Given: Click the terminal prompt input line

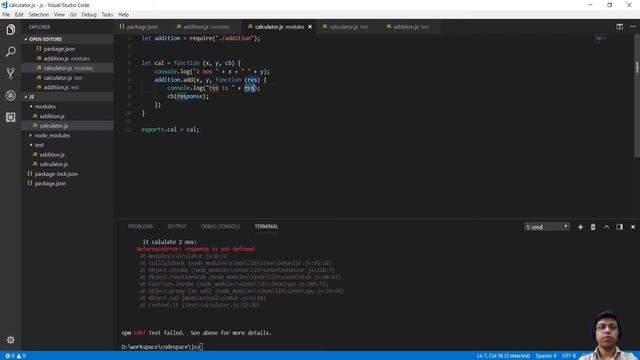Looking at the screenshot, I should point(162,347).
